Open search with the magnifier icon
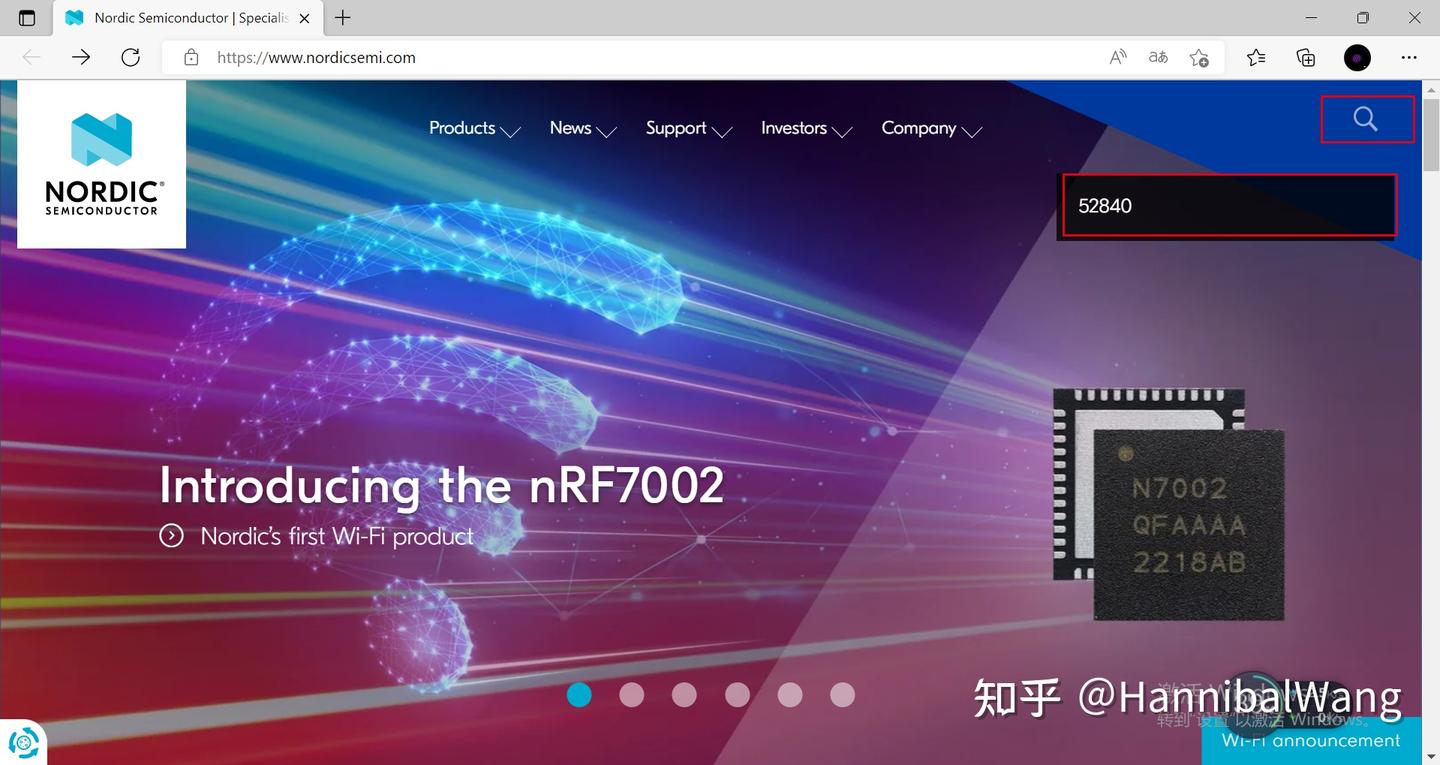The image size is (1440, 765). pos(1365,118)
